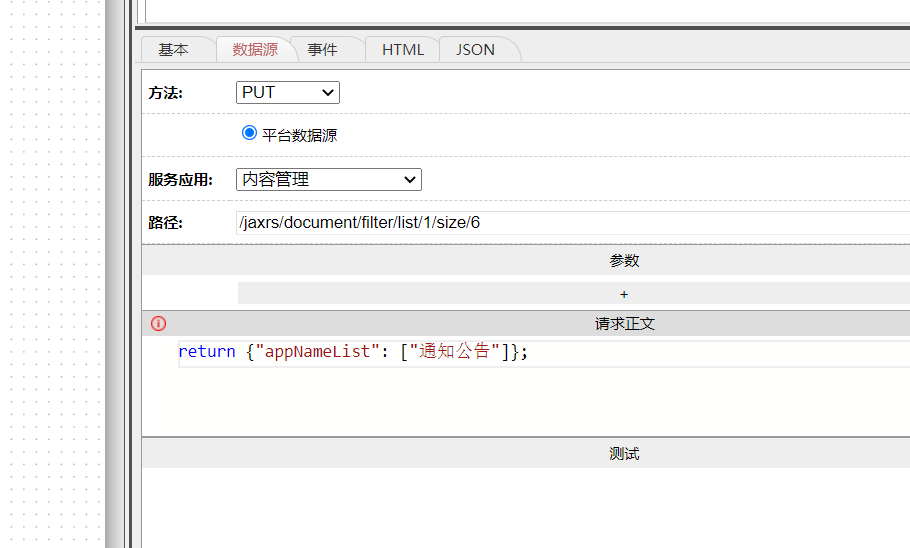This screenshot has width=910, height=548.
Task: Click into the 路径 path input field
Action: pos(573,223)
